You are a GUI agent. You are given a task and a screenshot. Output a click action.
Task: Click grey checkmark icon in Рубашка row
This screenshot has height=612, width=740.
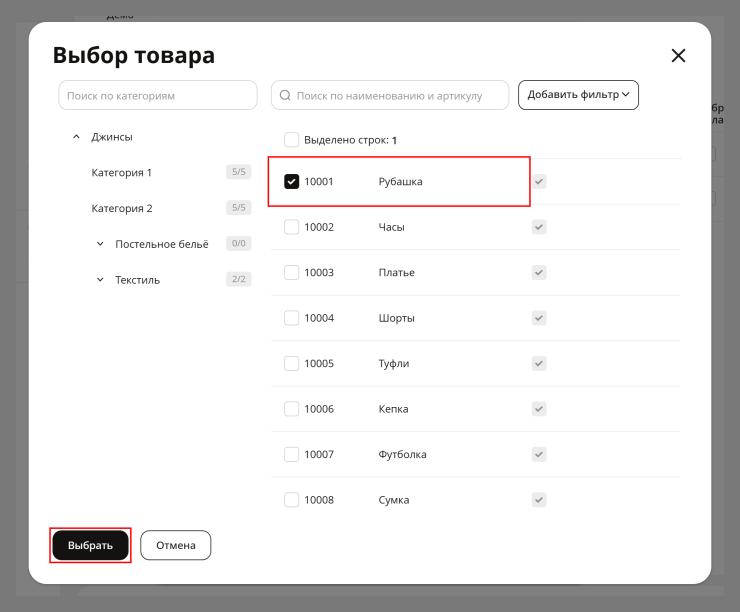click(x=539, y=182)
